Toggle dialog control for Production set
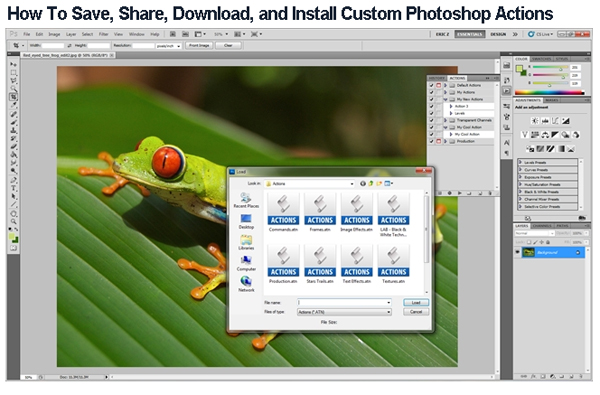 439,141
